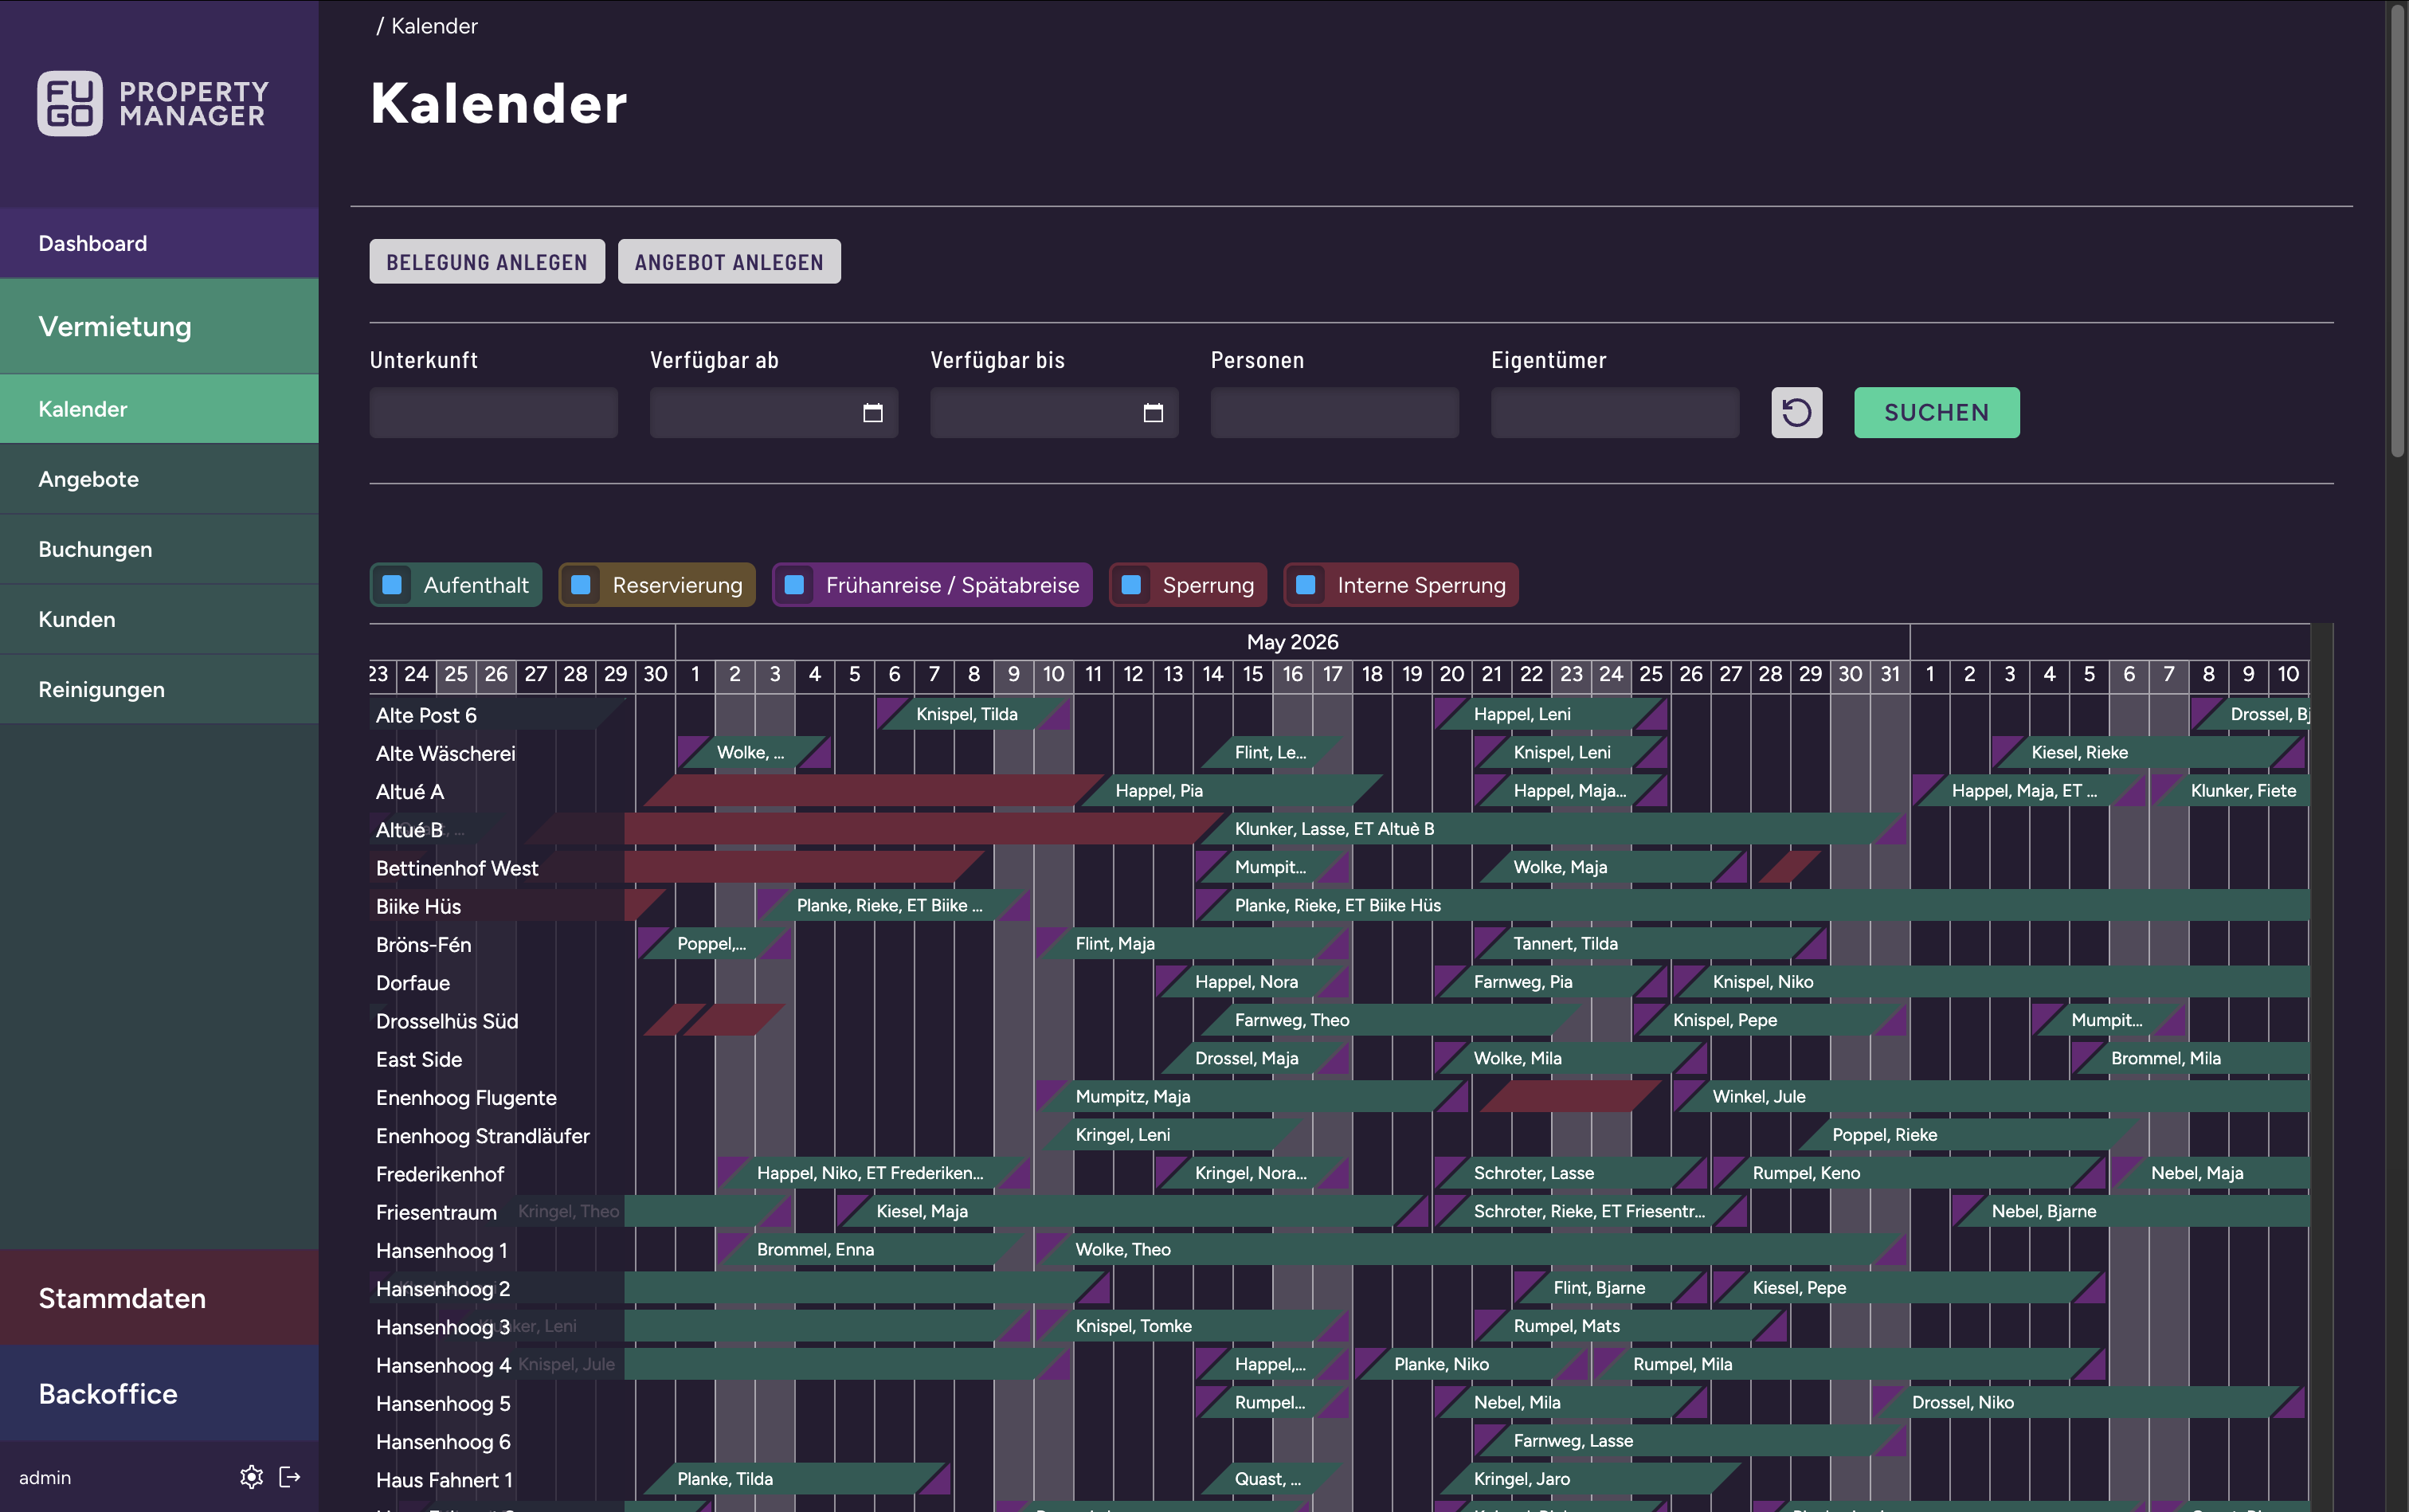Focus the Eigentümer input field
2409x1512 pixels.
(1615, 413)
